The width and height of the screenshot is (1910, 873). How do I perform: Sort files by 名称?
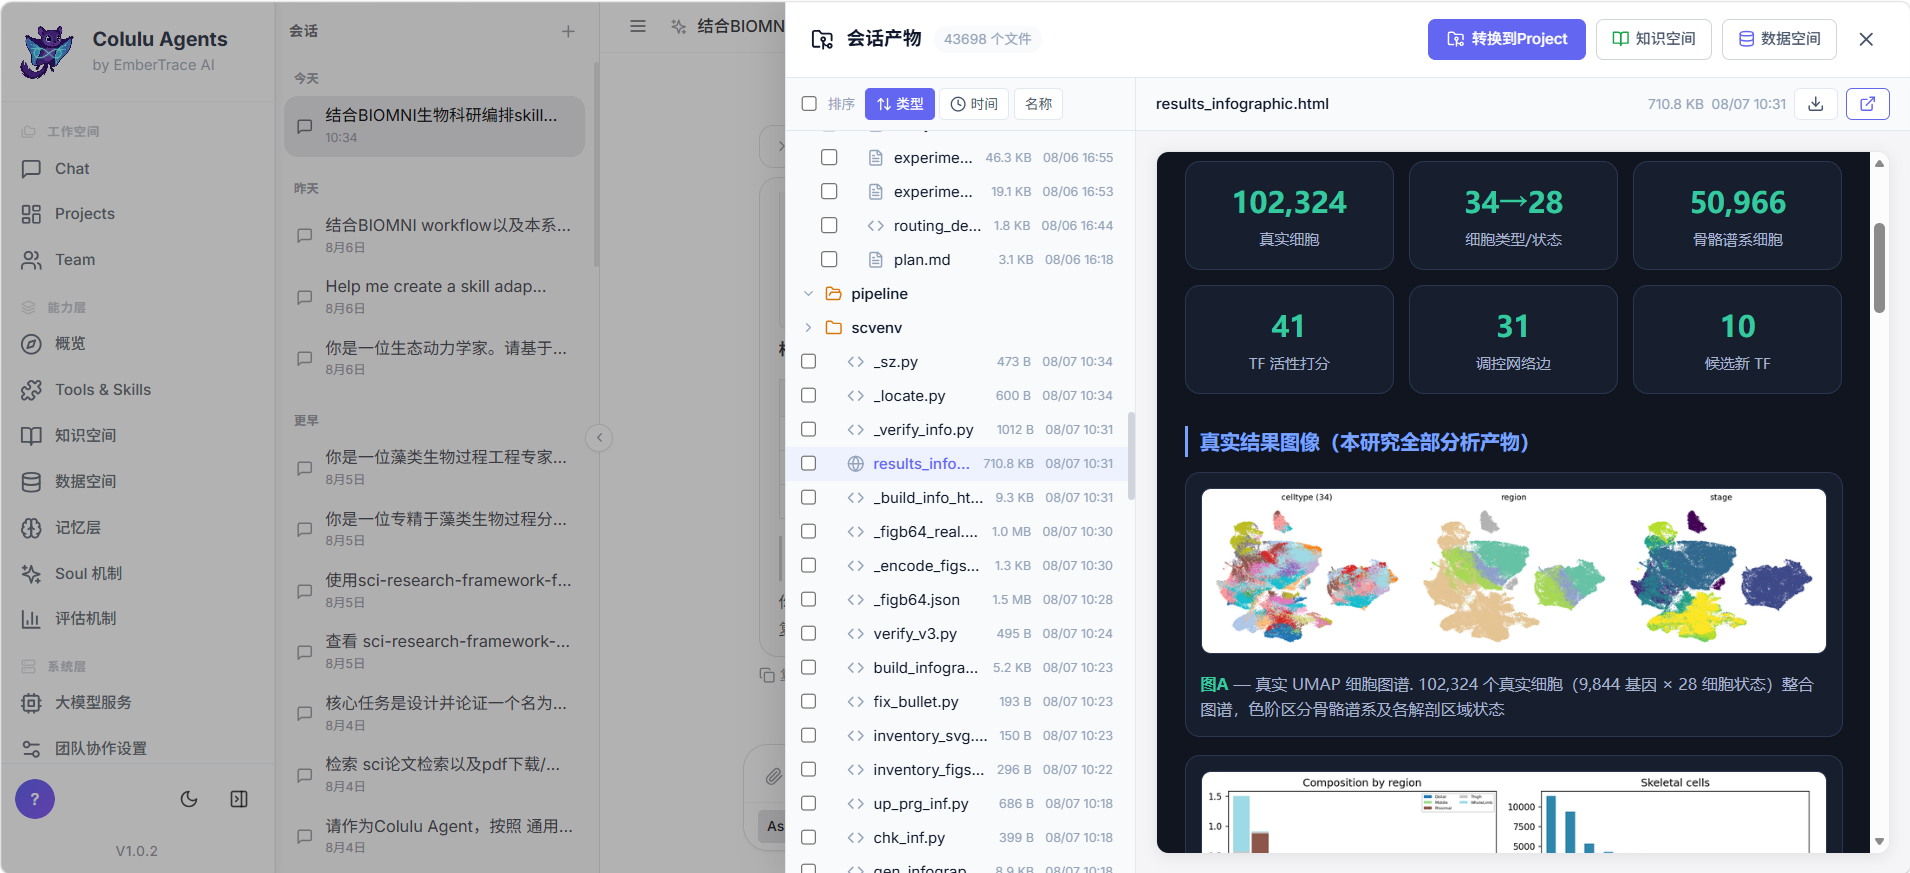coord(1039,104)
